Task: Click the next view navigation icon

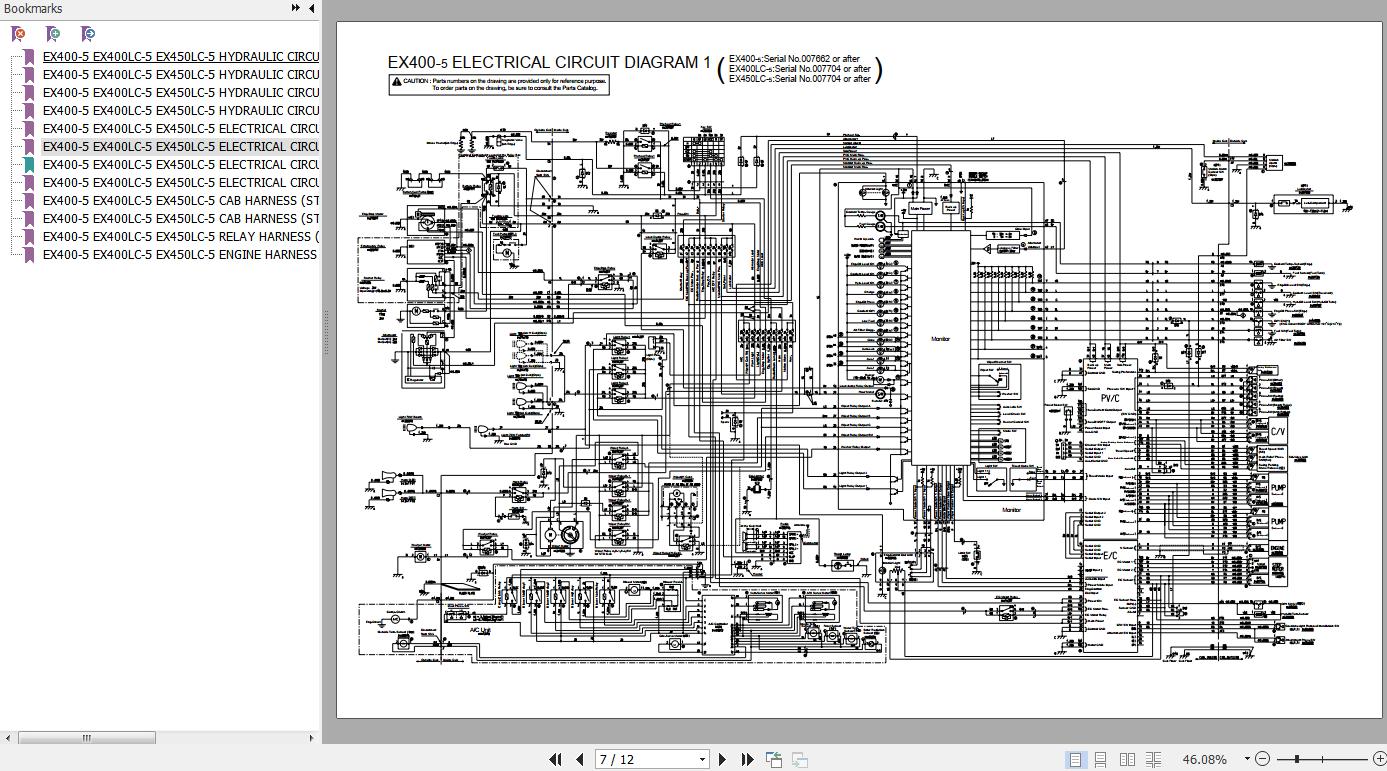Action: pyautogui.click(x=799, y=760)
